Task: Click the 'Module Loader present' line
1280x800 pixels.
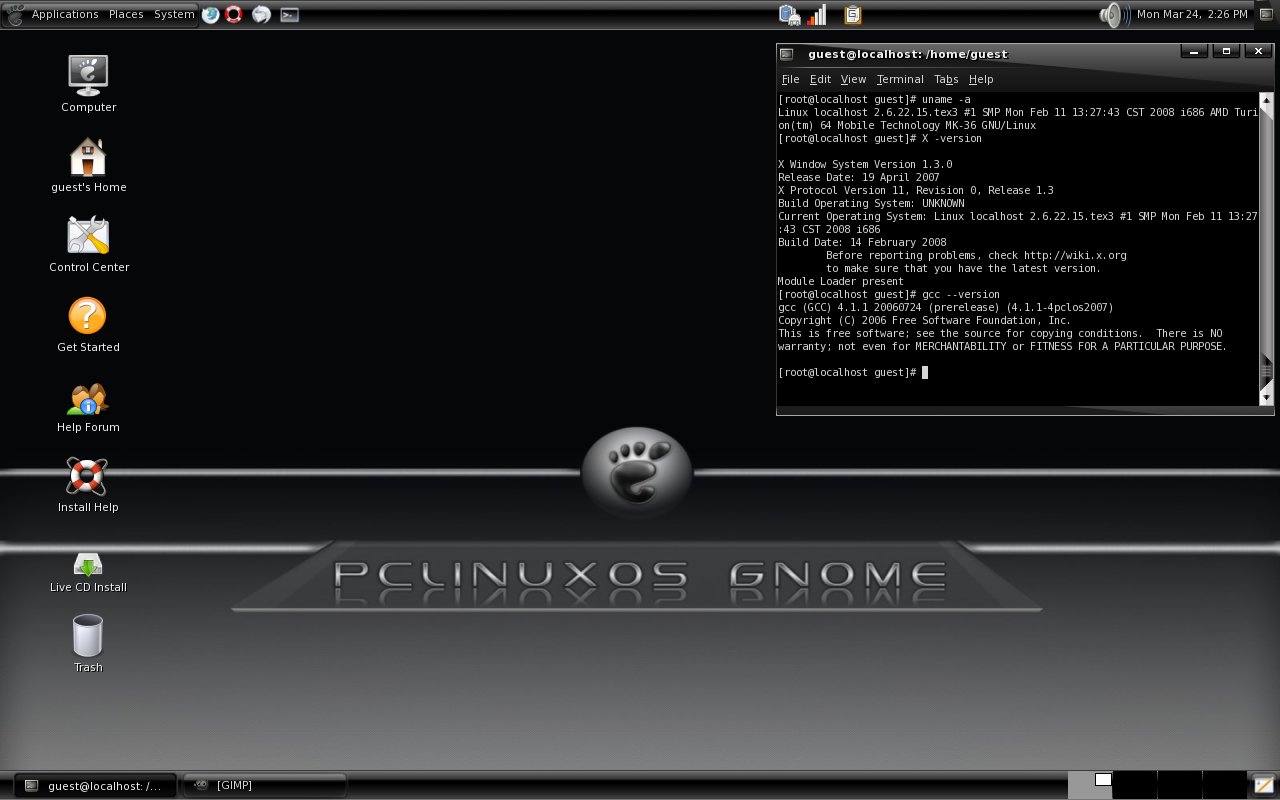Action: coord(841,282)
